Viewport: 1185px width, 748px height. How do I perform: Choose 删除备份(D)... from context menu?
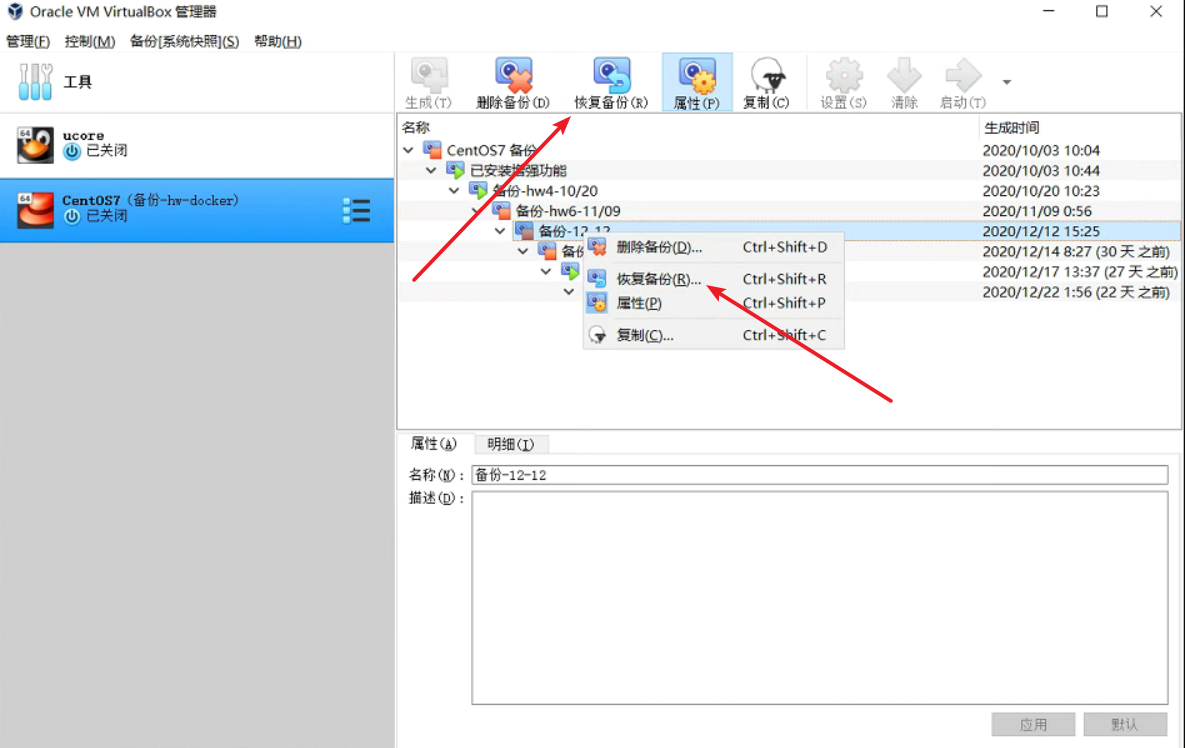pyautogui.click(x=713, y=247)
